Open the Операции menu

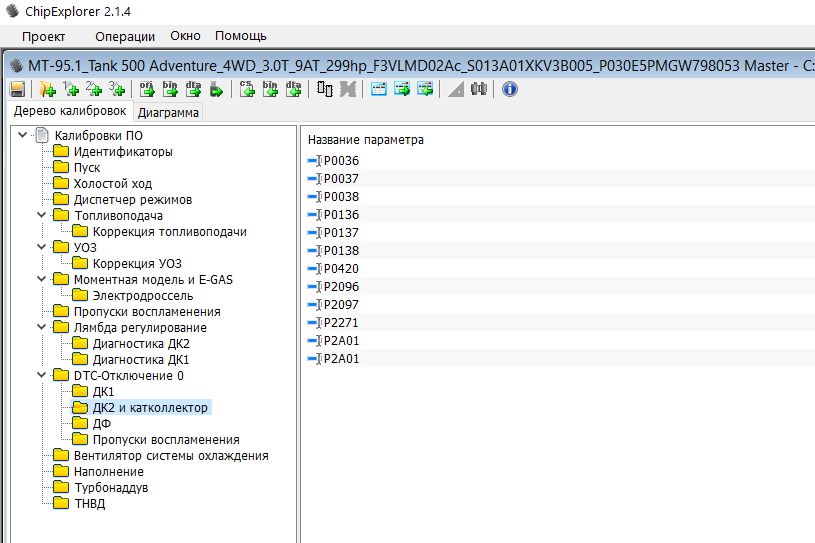(125, 36)
